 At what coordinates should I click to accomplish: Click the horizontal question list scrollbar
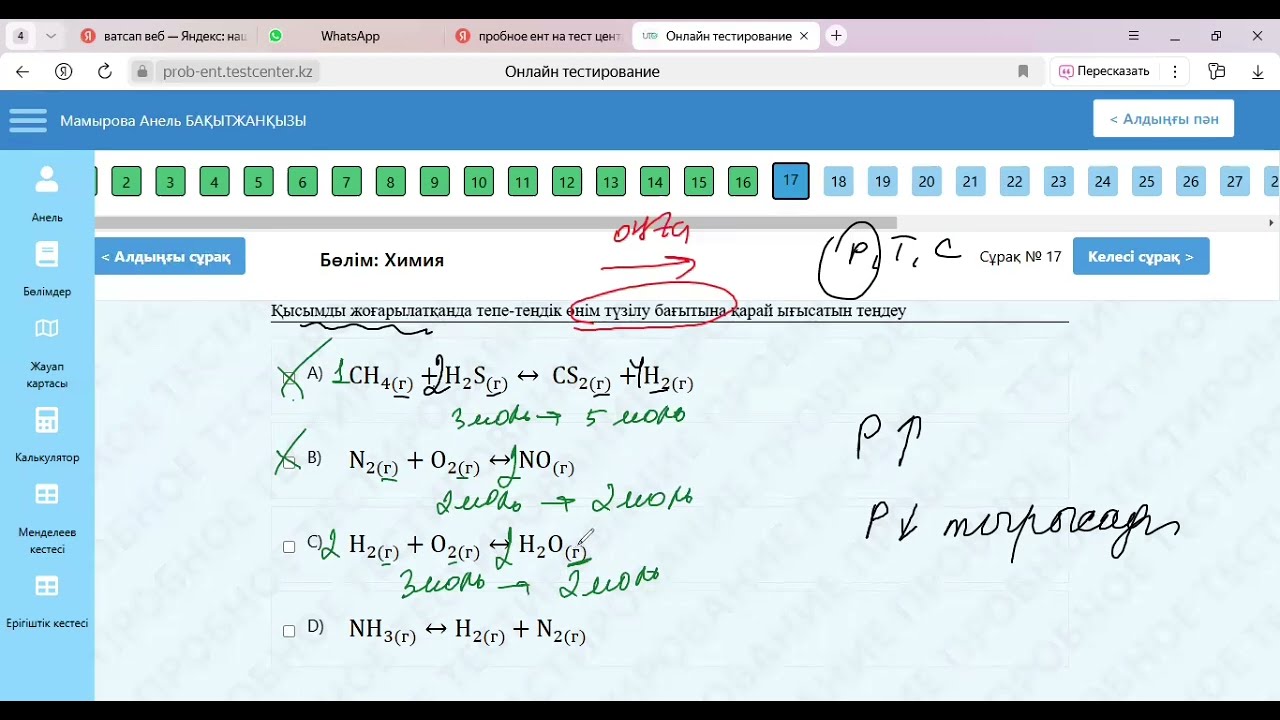(x=496, y=222)
